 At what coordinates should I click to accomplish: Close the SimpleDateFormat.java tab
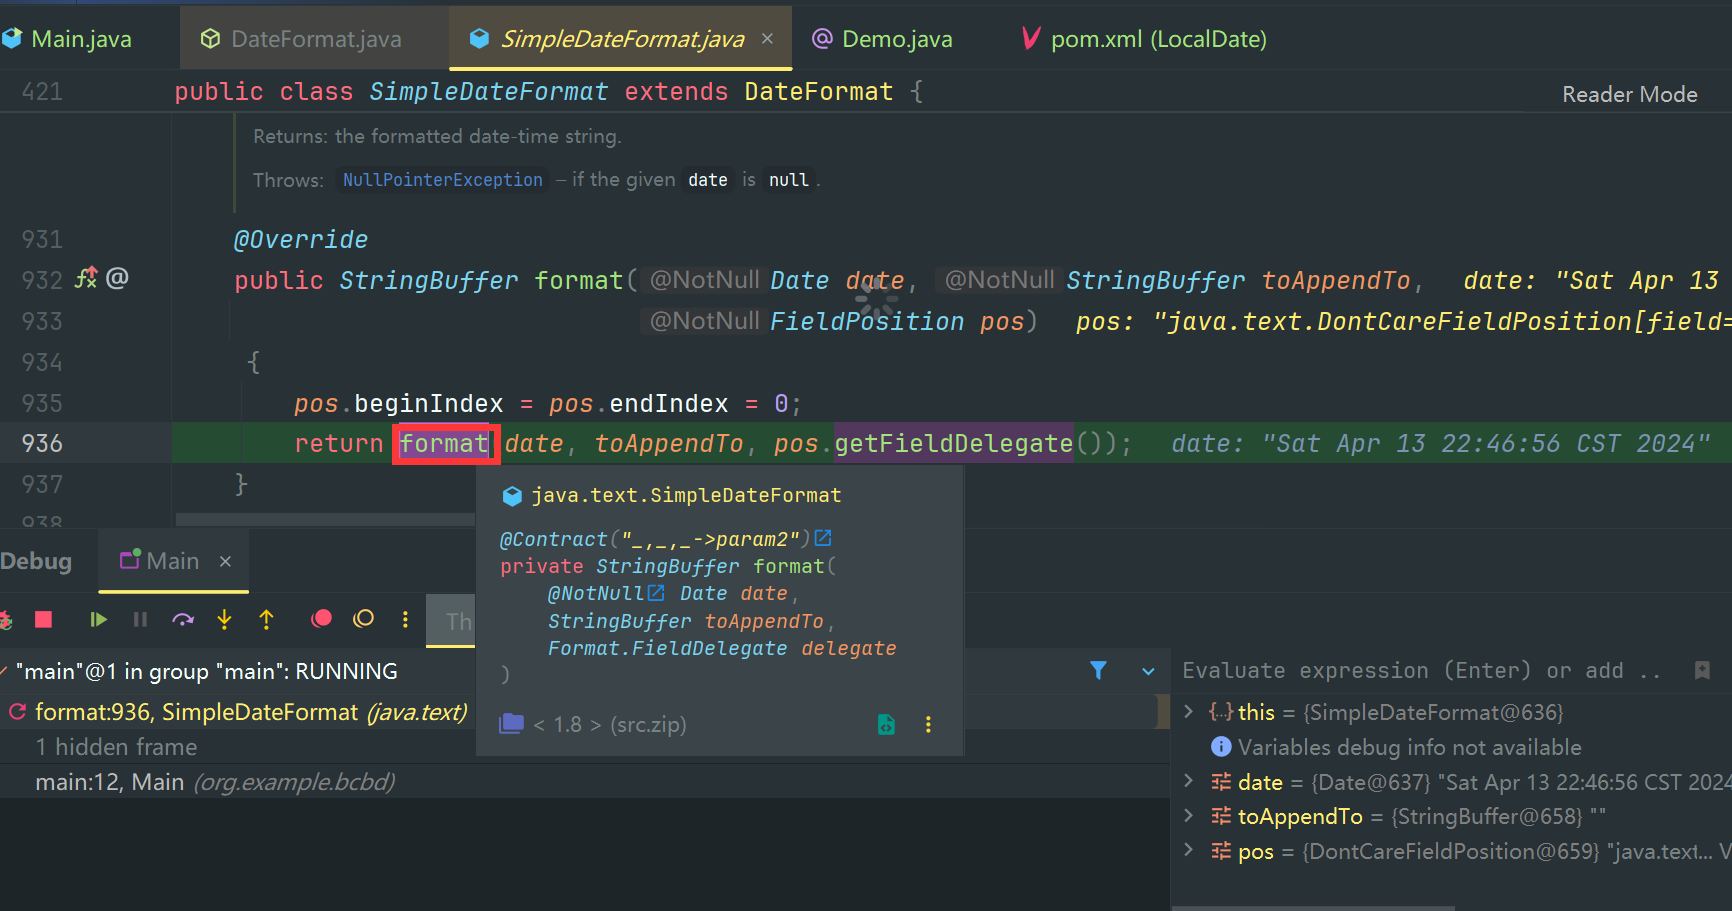767,38
